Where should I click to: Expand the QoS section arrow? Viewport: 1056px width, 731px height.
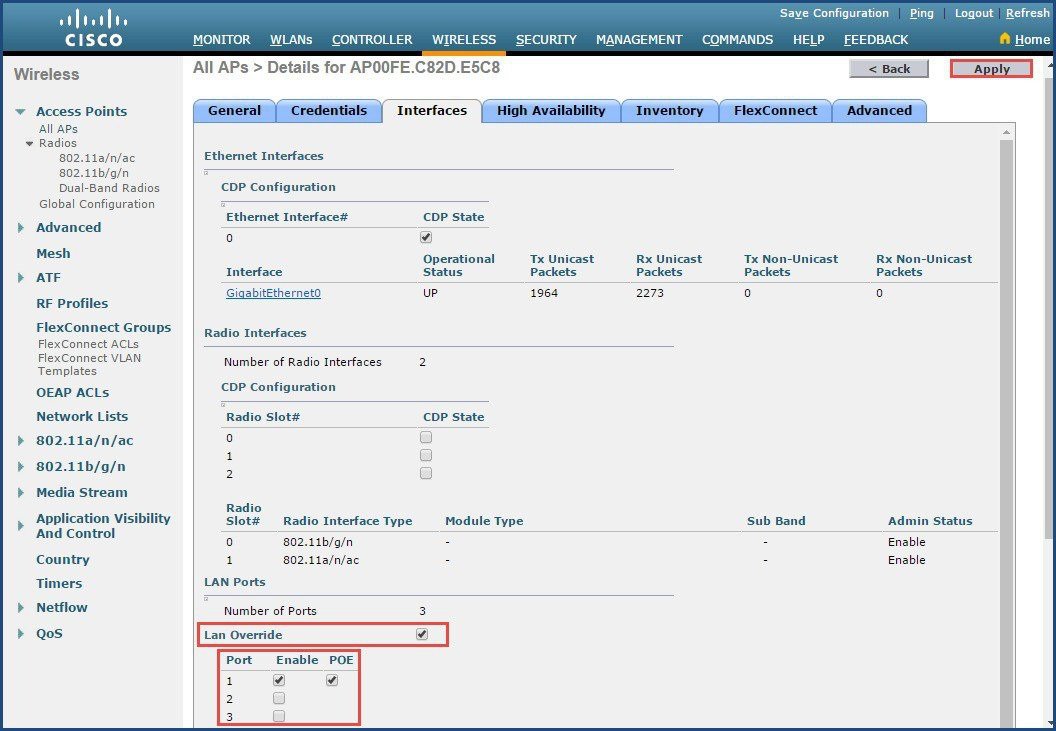pyautogui.click(x=21, y=633)
